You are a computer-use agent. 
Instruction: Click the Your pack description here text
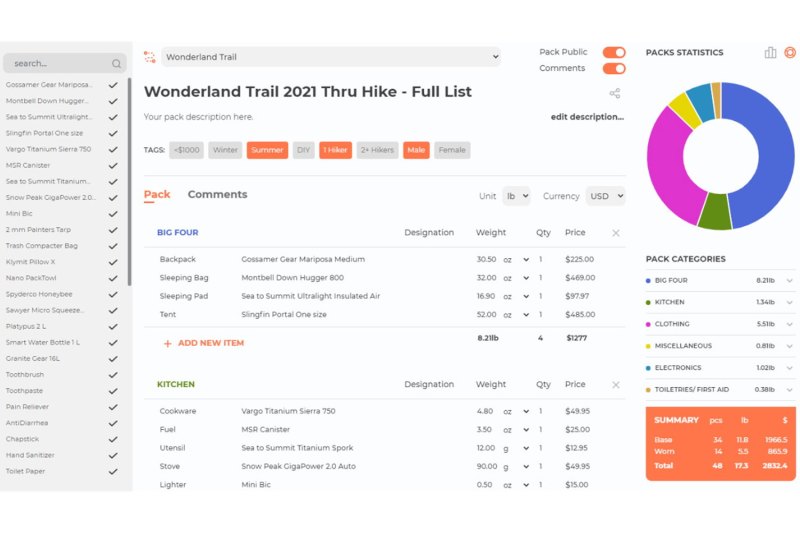coord(198,117)
